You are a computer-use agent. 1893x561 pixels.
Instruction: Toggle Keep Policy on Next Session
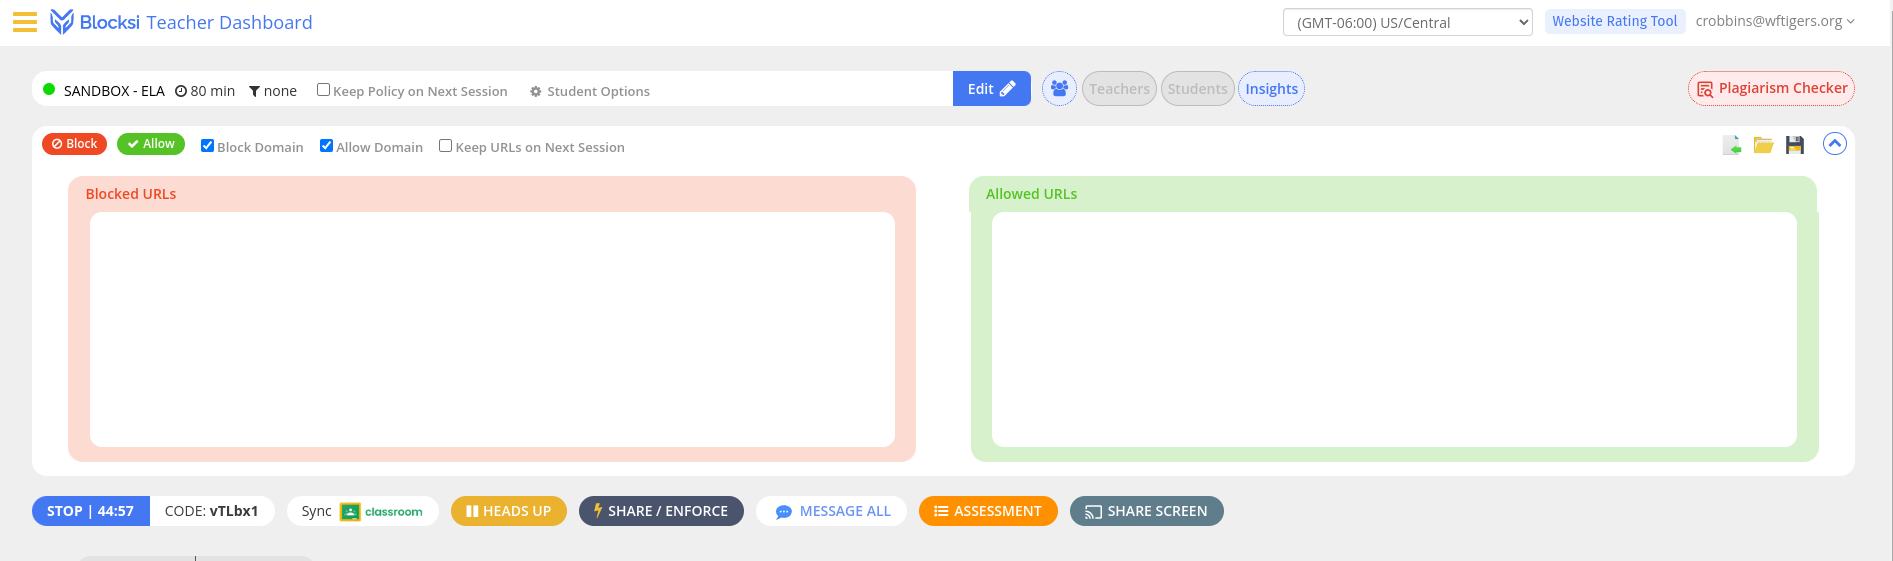pos(323,90)
